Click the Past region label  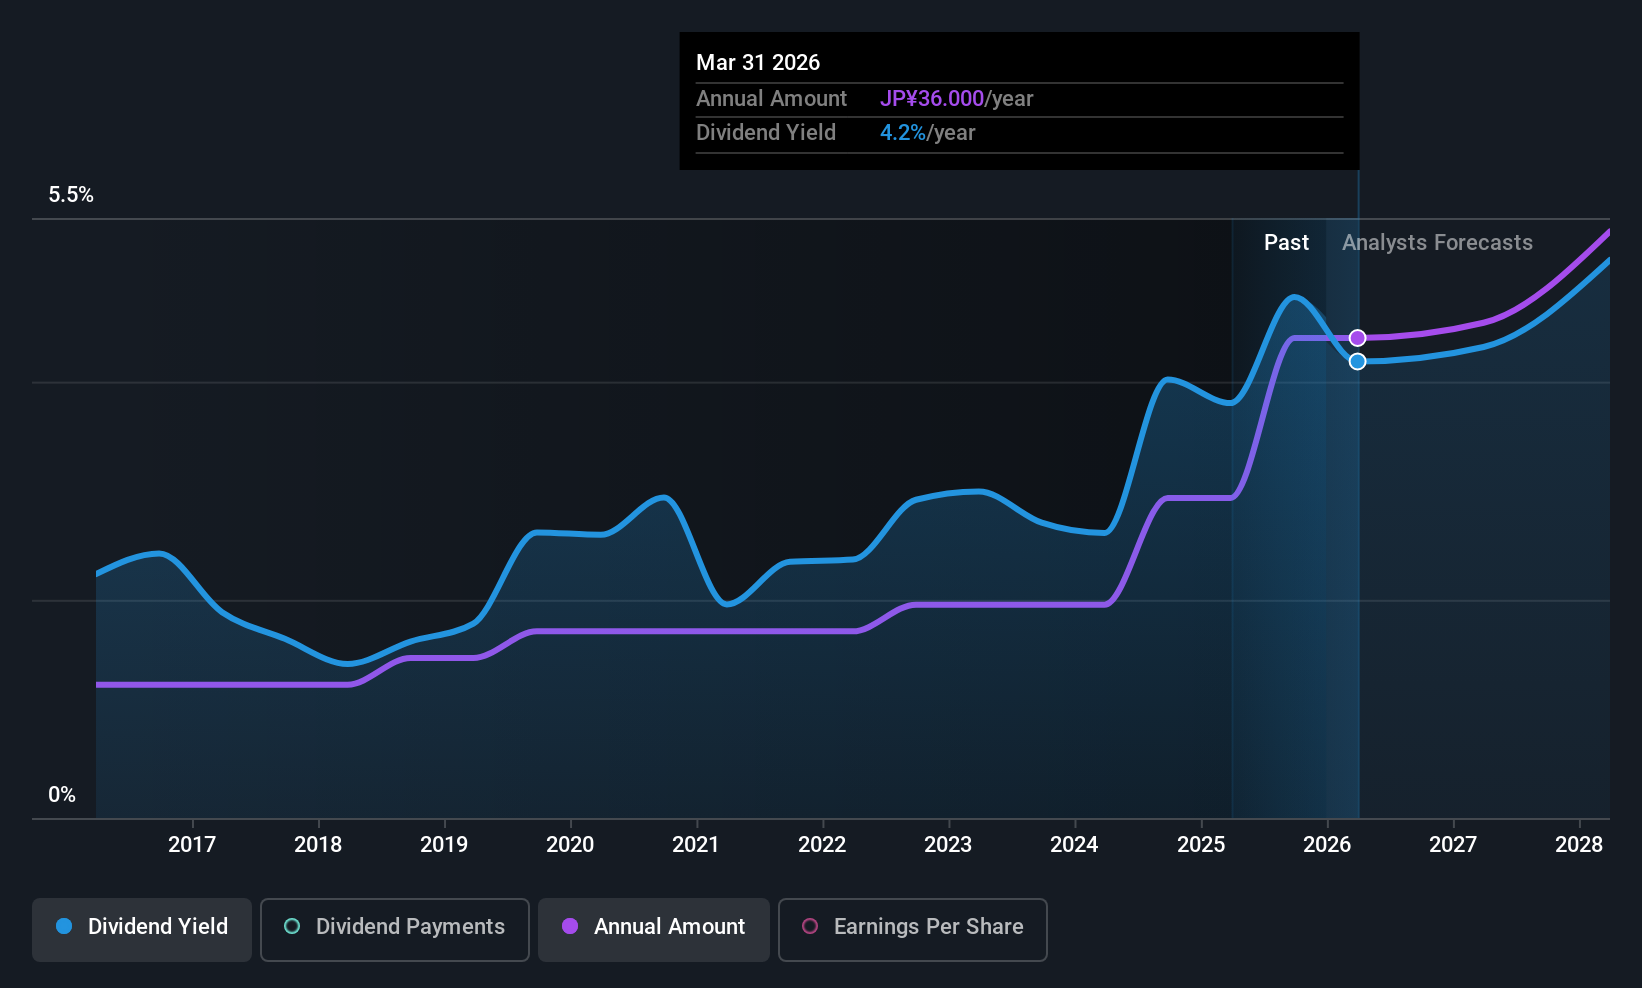click(1286, 242)
